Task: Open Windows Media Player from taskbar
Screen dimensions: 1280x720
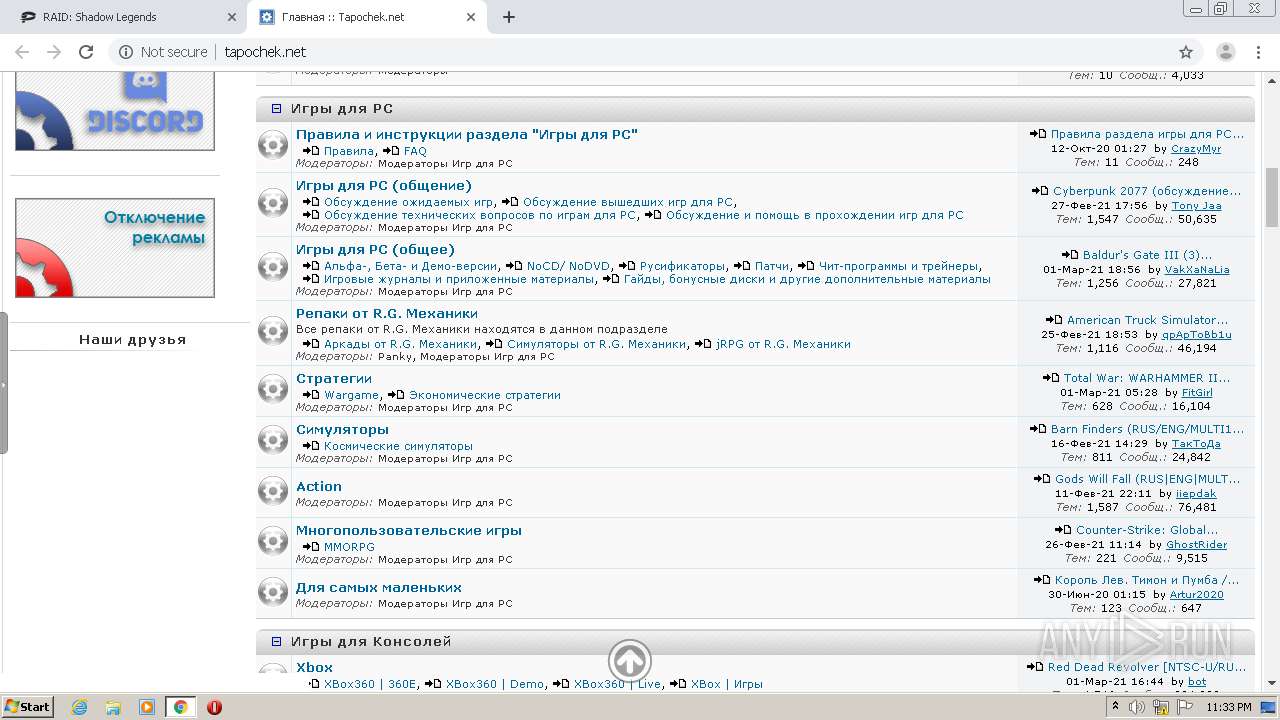Action: pyautogui.click(x=147, y=707)
